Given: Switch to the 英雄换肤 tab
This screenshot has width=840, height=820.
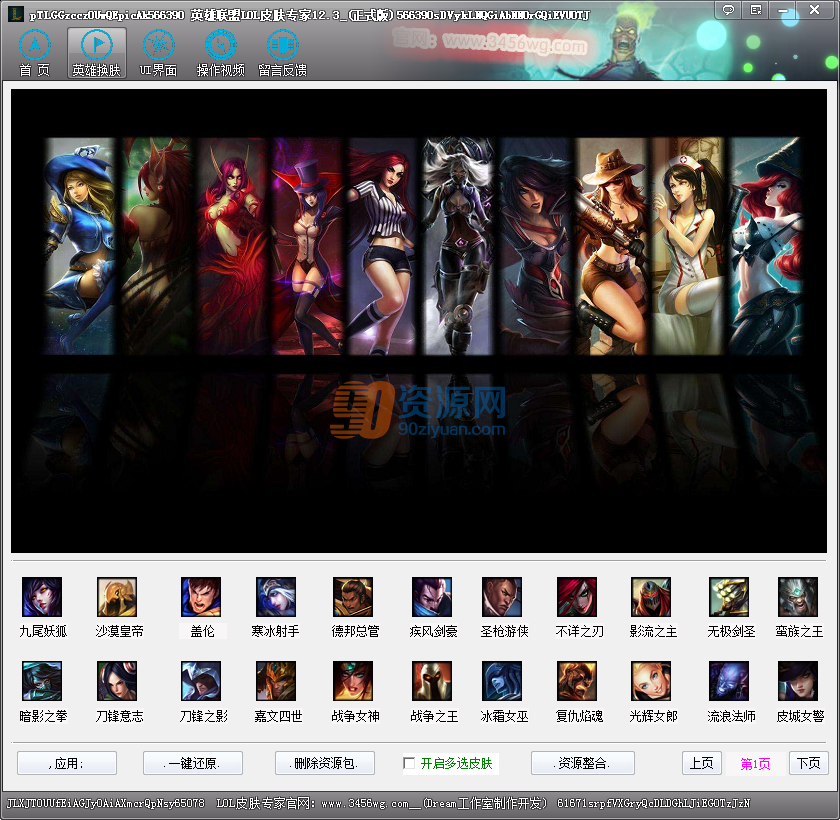Looking at the screenshot, I should (x=96, y=54).
